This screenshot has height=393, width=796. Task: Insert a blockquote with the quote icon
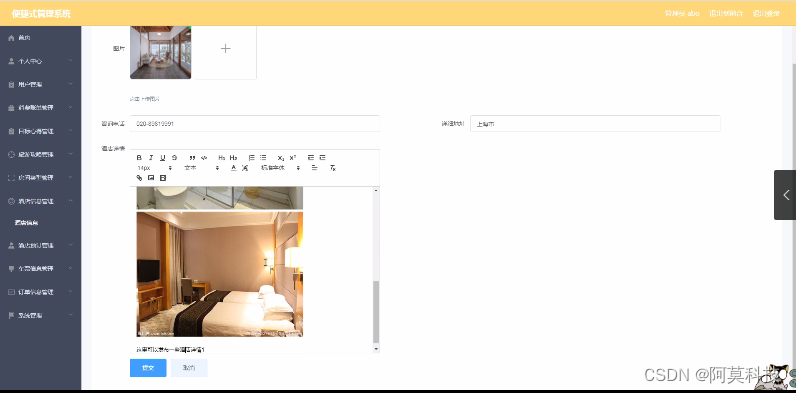click(x=192, y=158)
